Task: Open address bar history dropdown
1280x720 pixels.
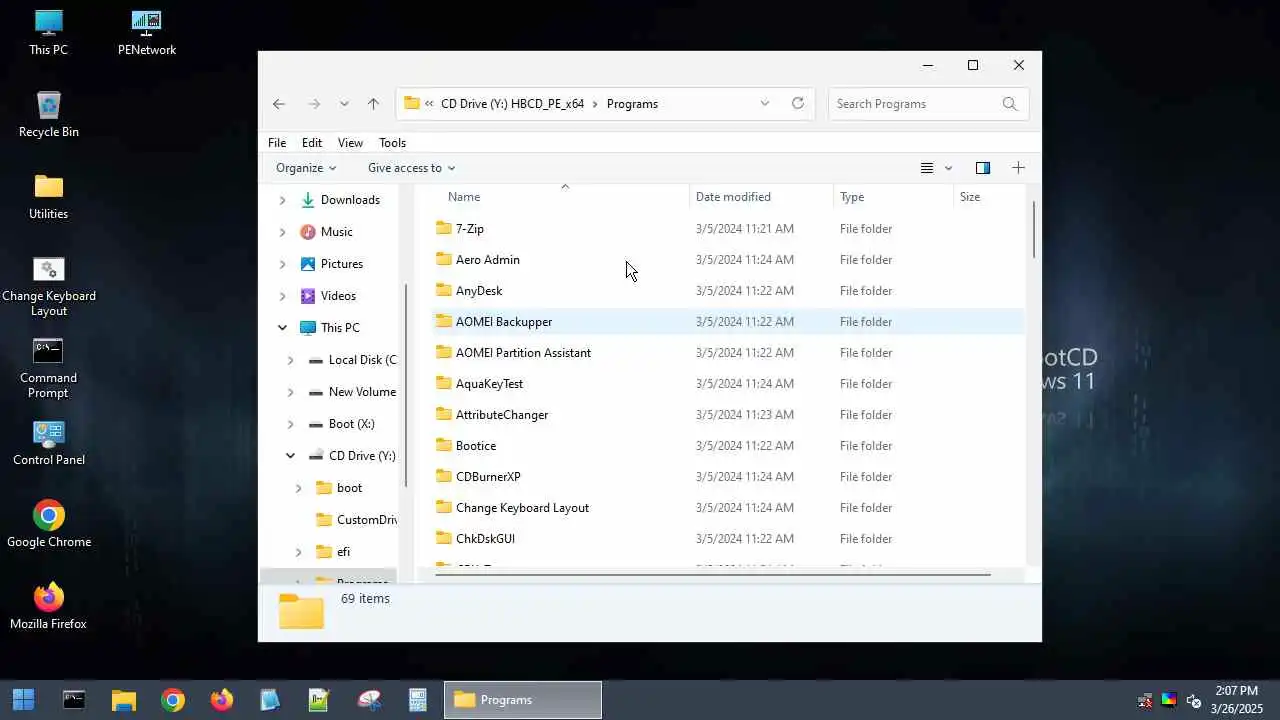Action: pos(765,103)
